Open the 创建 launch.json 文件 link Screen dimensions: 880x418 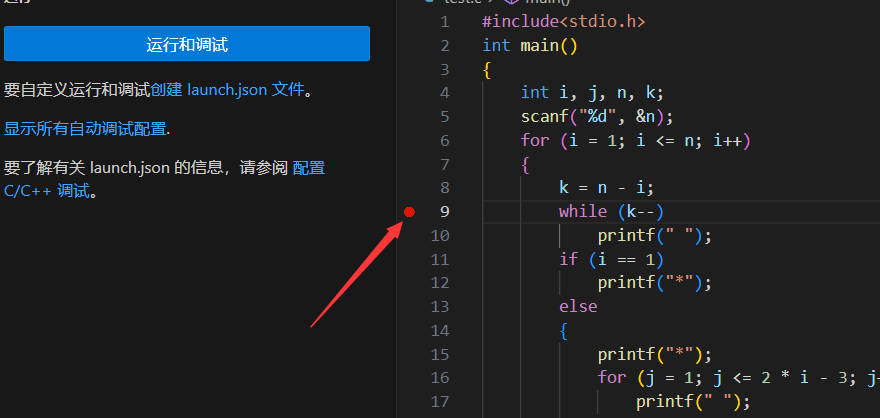coord(227,90)
